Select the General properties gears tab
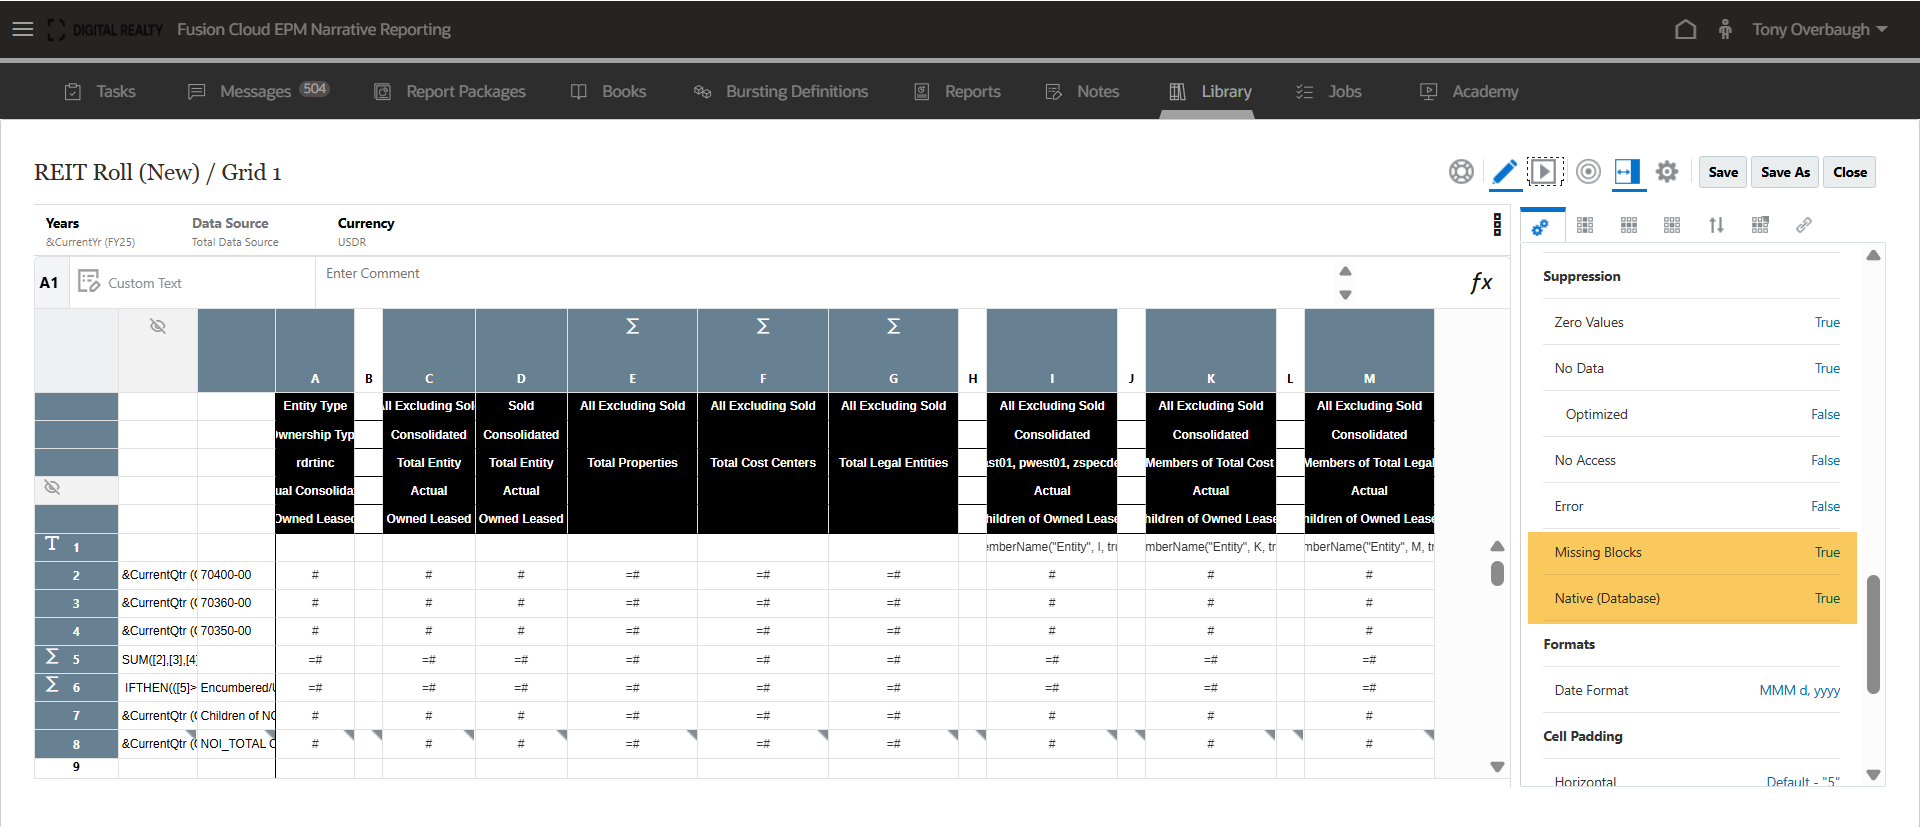The image size is (1920, 827). click(x=1540, y=226)
